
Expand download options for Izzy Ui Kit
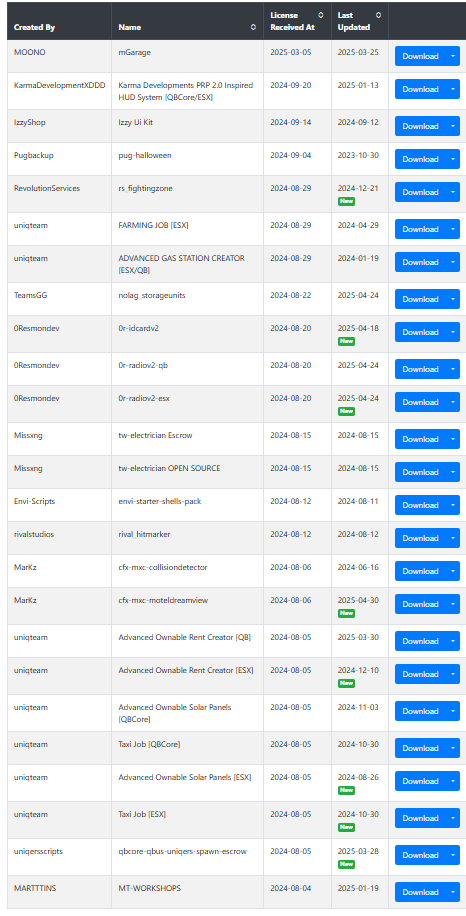coord(453,126)
